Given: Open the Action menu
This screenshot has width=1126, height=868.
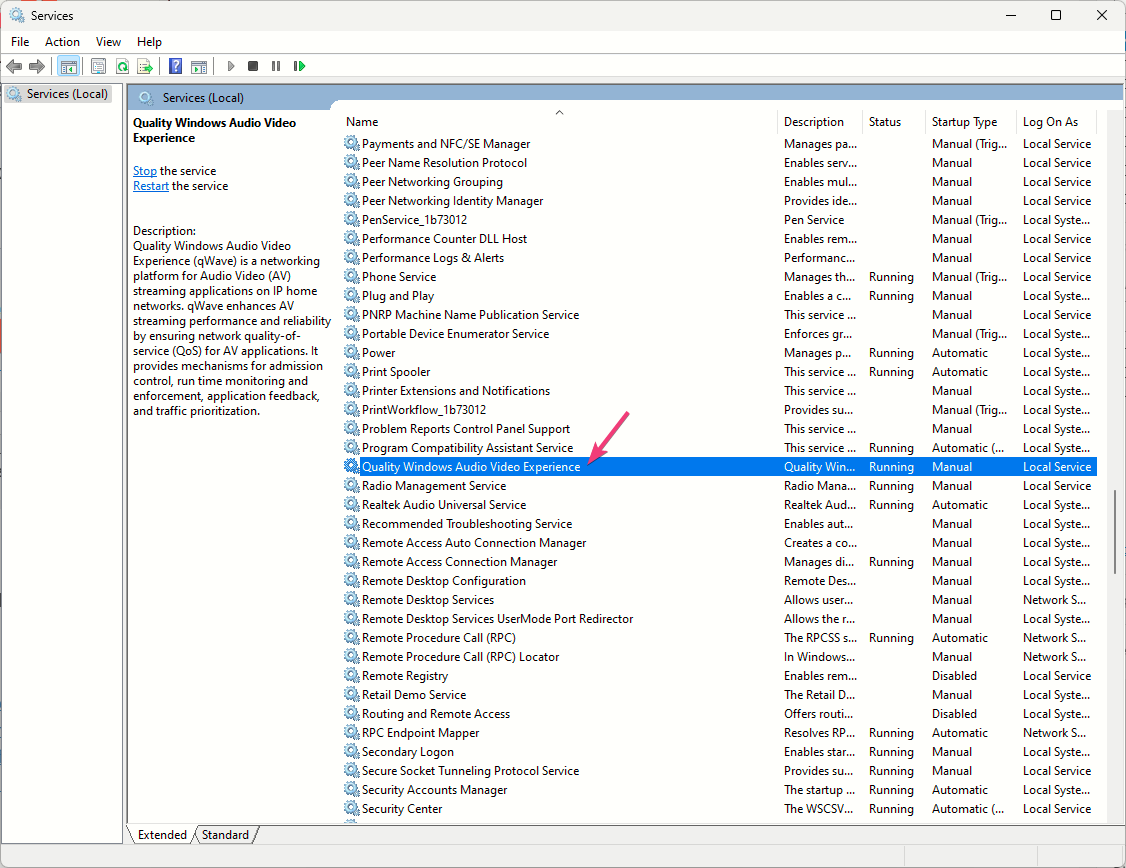Looking at the screenshot, I should coord(62,42).
